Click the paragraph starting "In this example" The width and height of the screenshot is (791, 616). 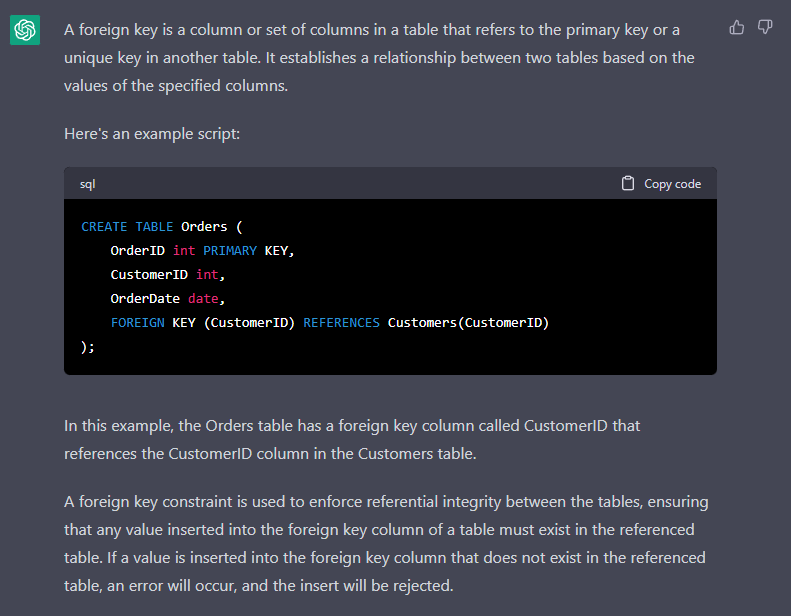352,439
